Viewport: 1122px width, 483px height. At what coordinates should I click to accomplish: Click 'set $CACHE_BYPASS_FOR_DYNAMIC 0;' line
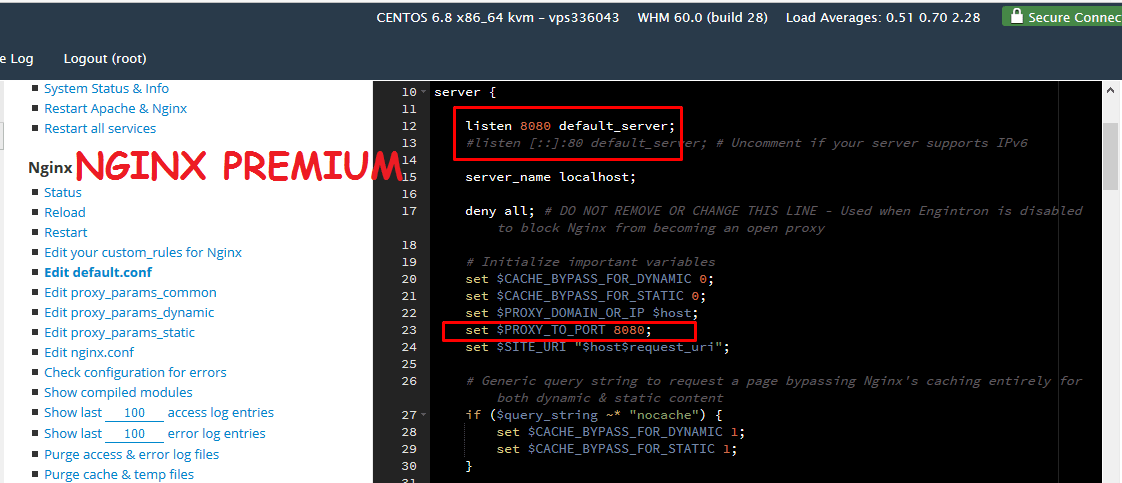(590, 279)
